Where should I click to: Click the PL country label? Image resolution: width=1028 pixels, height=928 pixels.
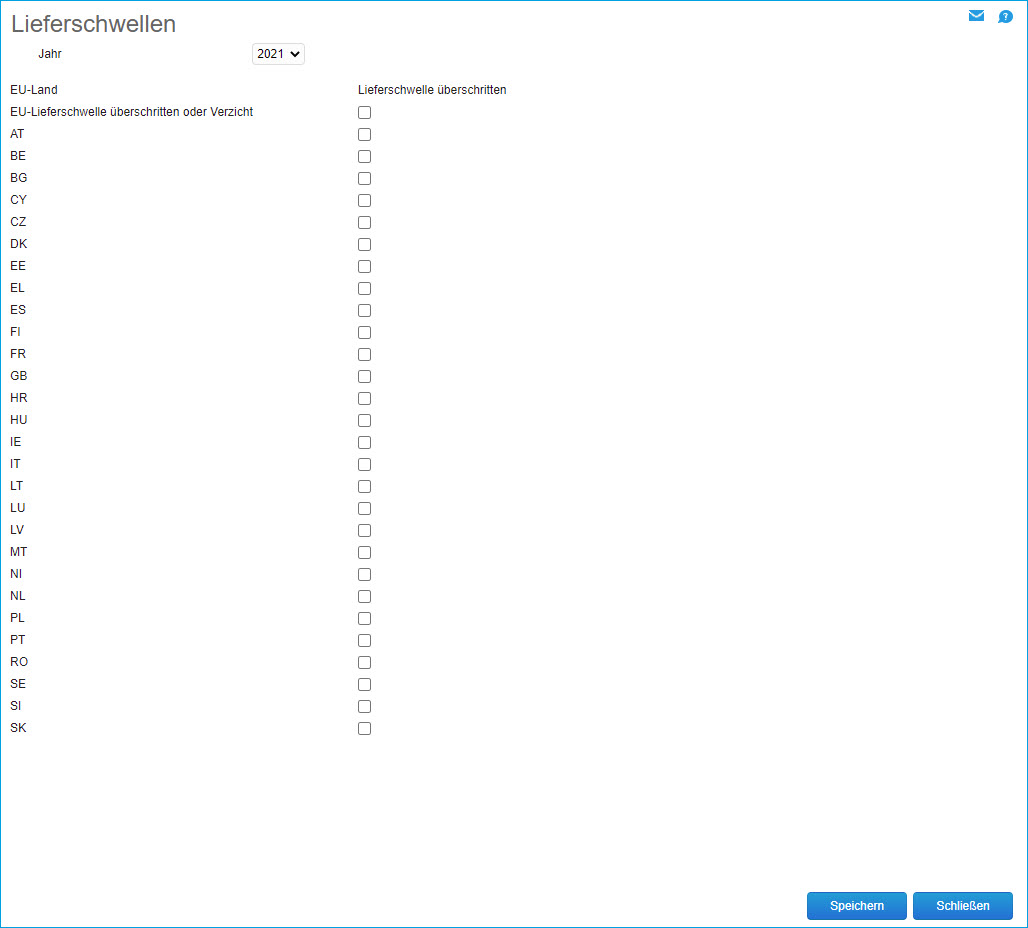[x=17, y=618]
